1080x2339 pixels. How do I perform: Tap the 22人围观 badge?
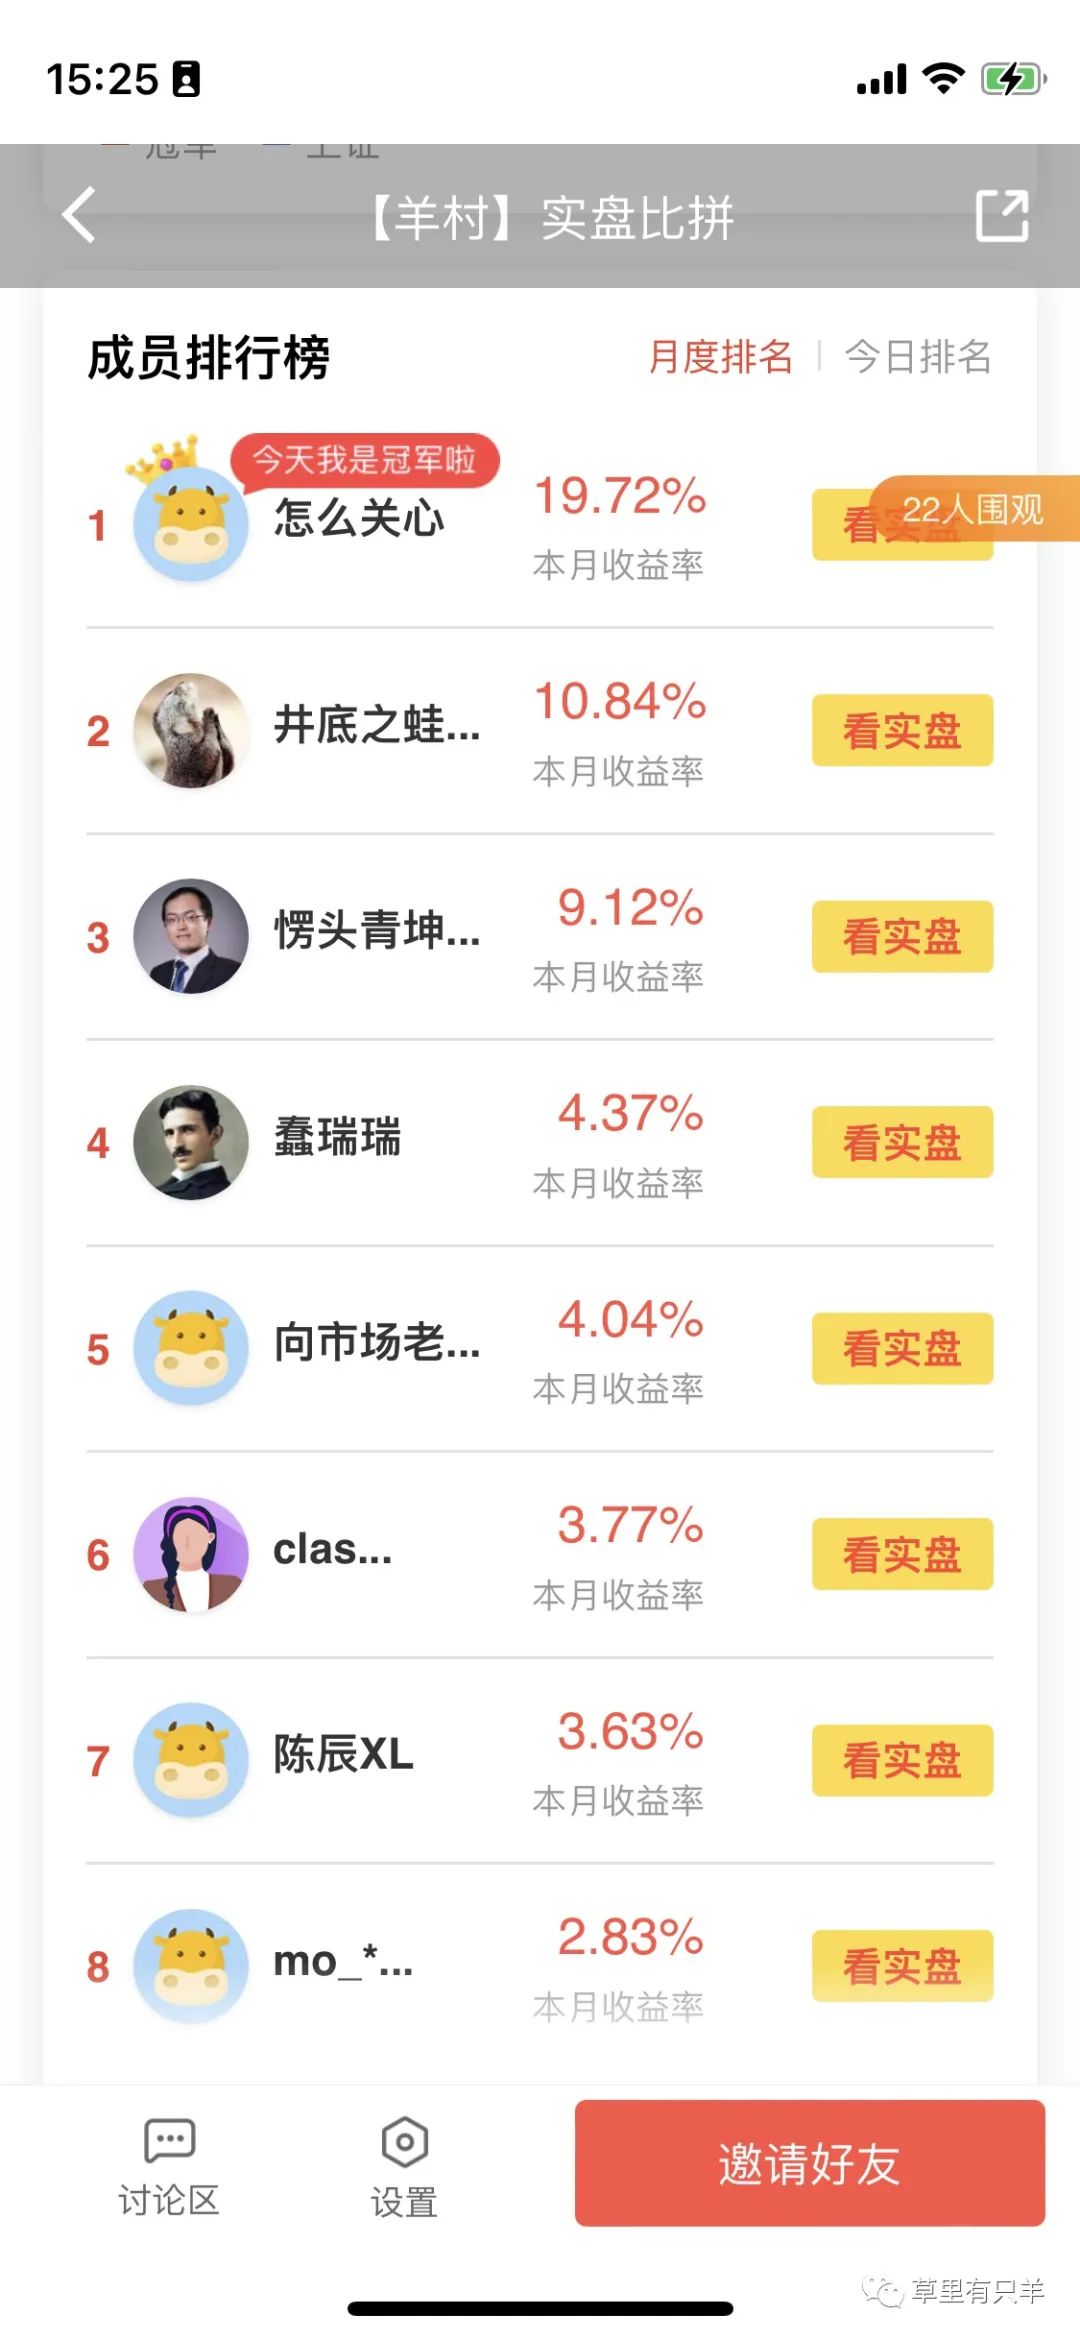974,510
